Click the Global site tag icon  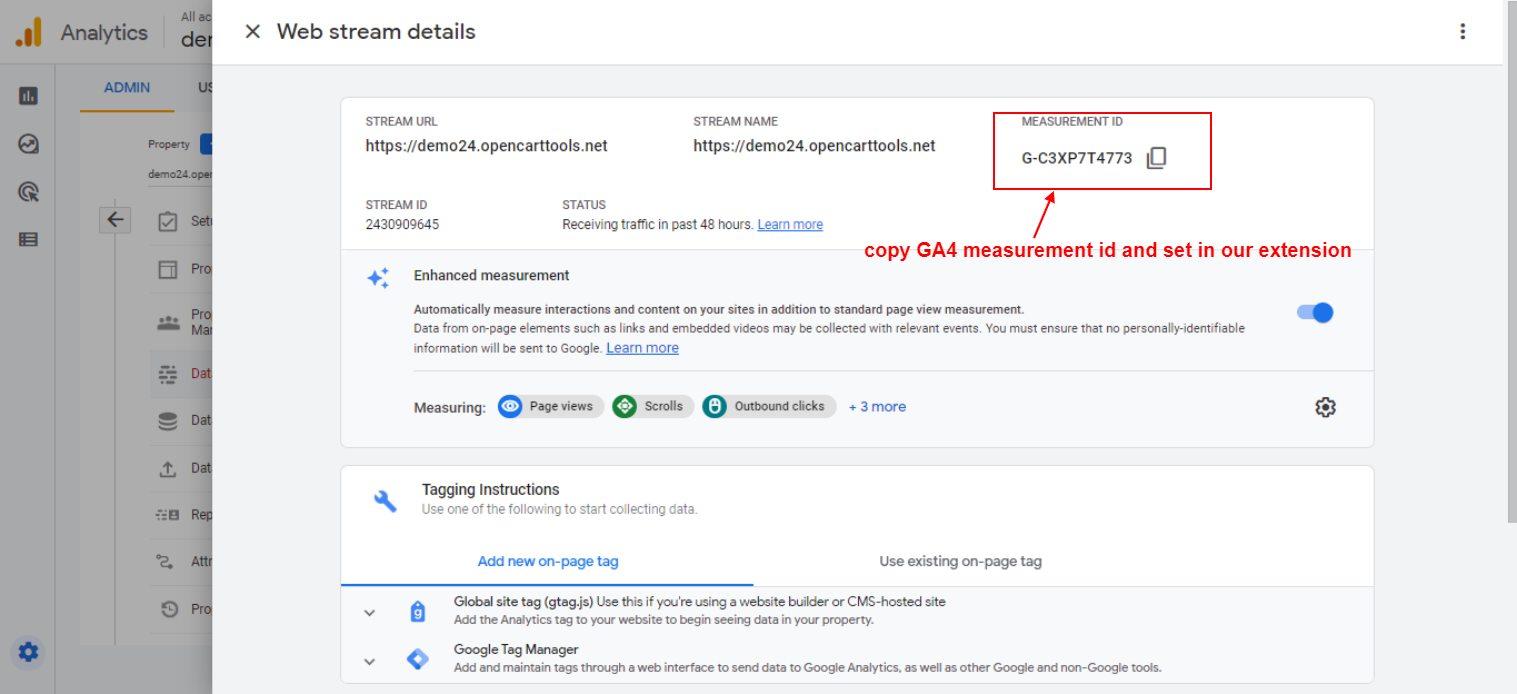tap(418, 611)
